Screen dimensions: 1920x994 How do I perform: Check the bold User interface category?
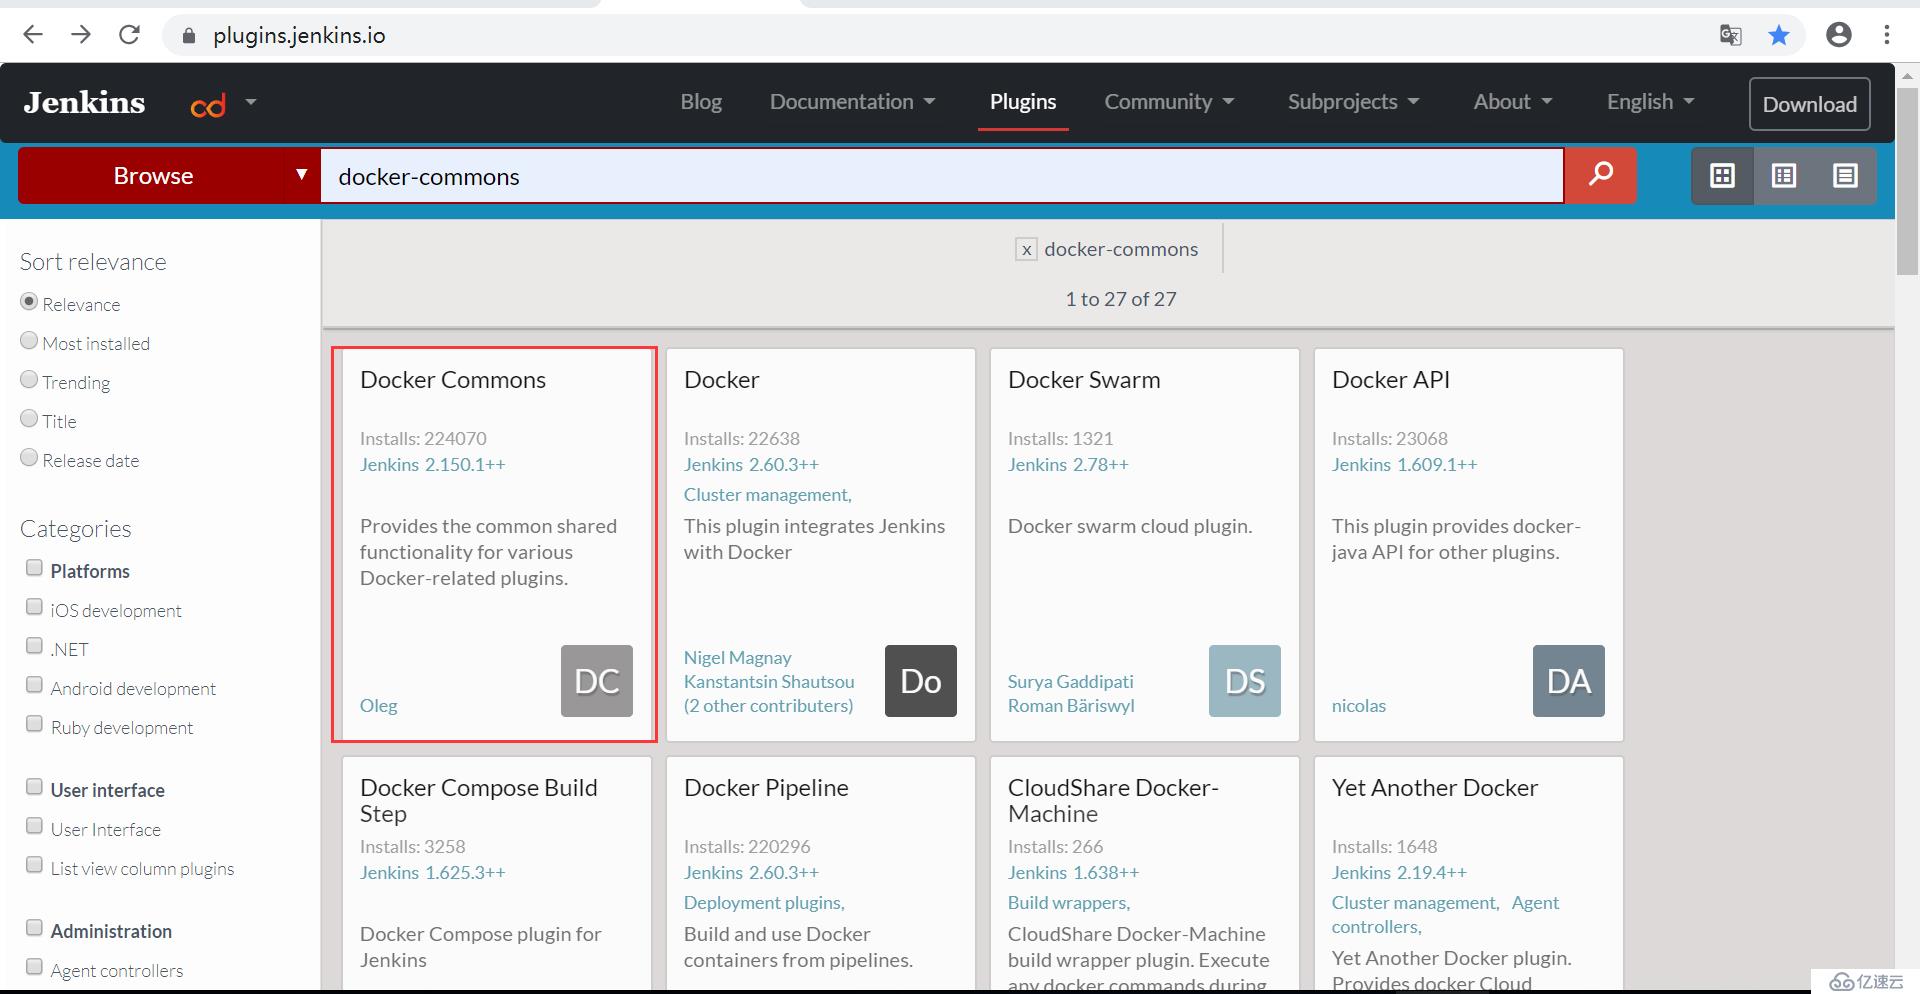pyautogui.click(x=34, y=787)
